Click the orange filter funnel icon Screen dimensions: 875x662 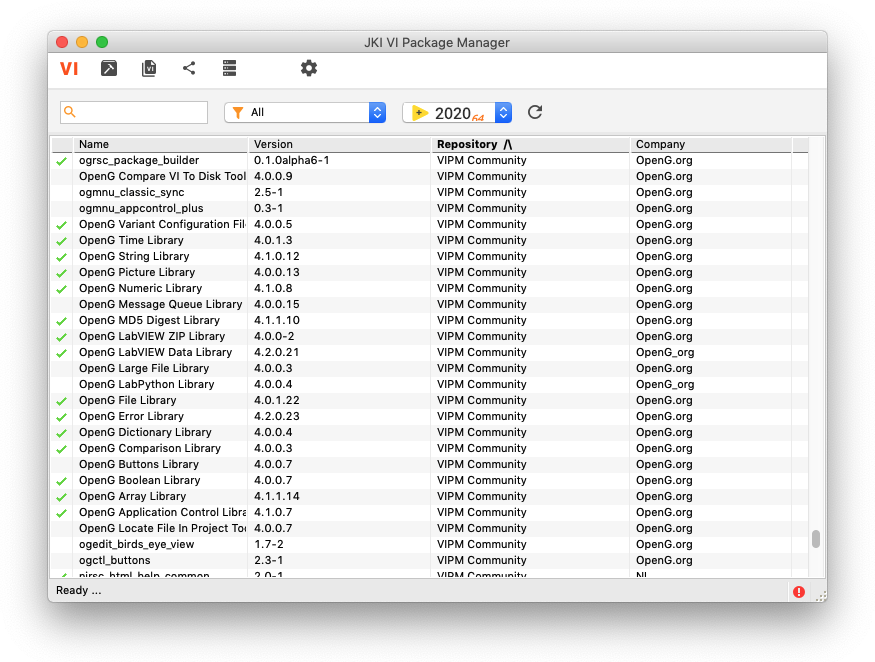238,113
